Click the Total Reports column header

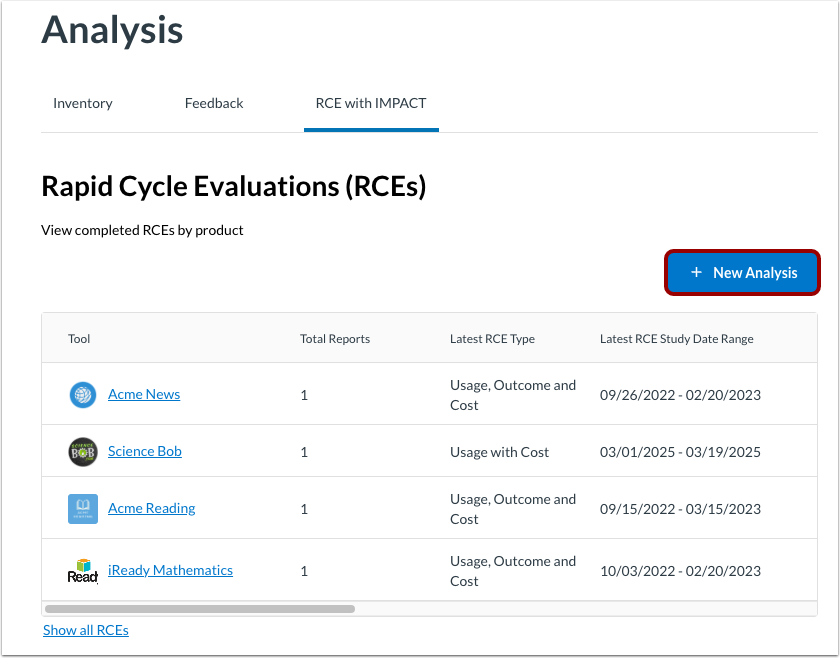click(335, 339)
